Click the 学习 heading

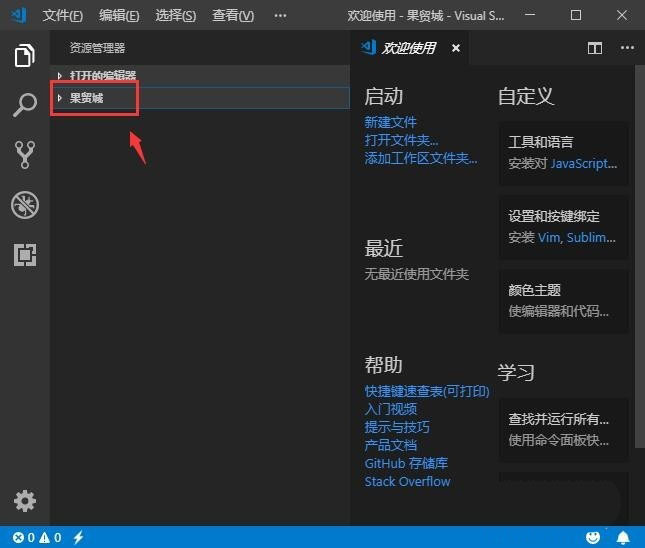tap(516, 373)
